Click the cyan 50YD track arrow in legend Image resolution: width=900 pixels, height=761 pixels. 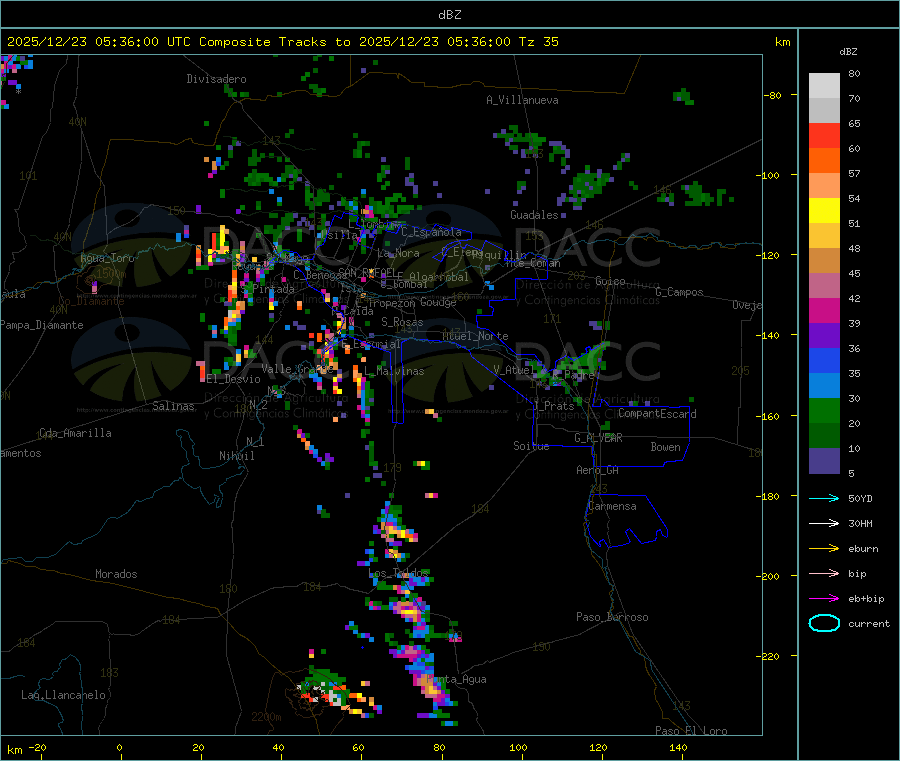(824, 498)
